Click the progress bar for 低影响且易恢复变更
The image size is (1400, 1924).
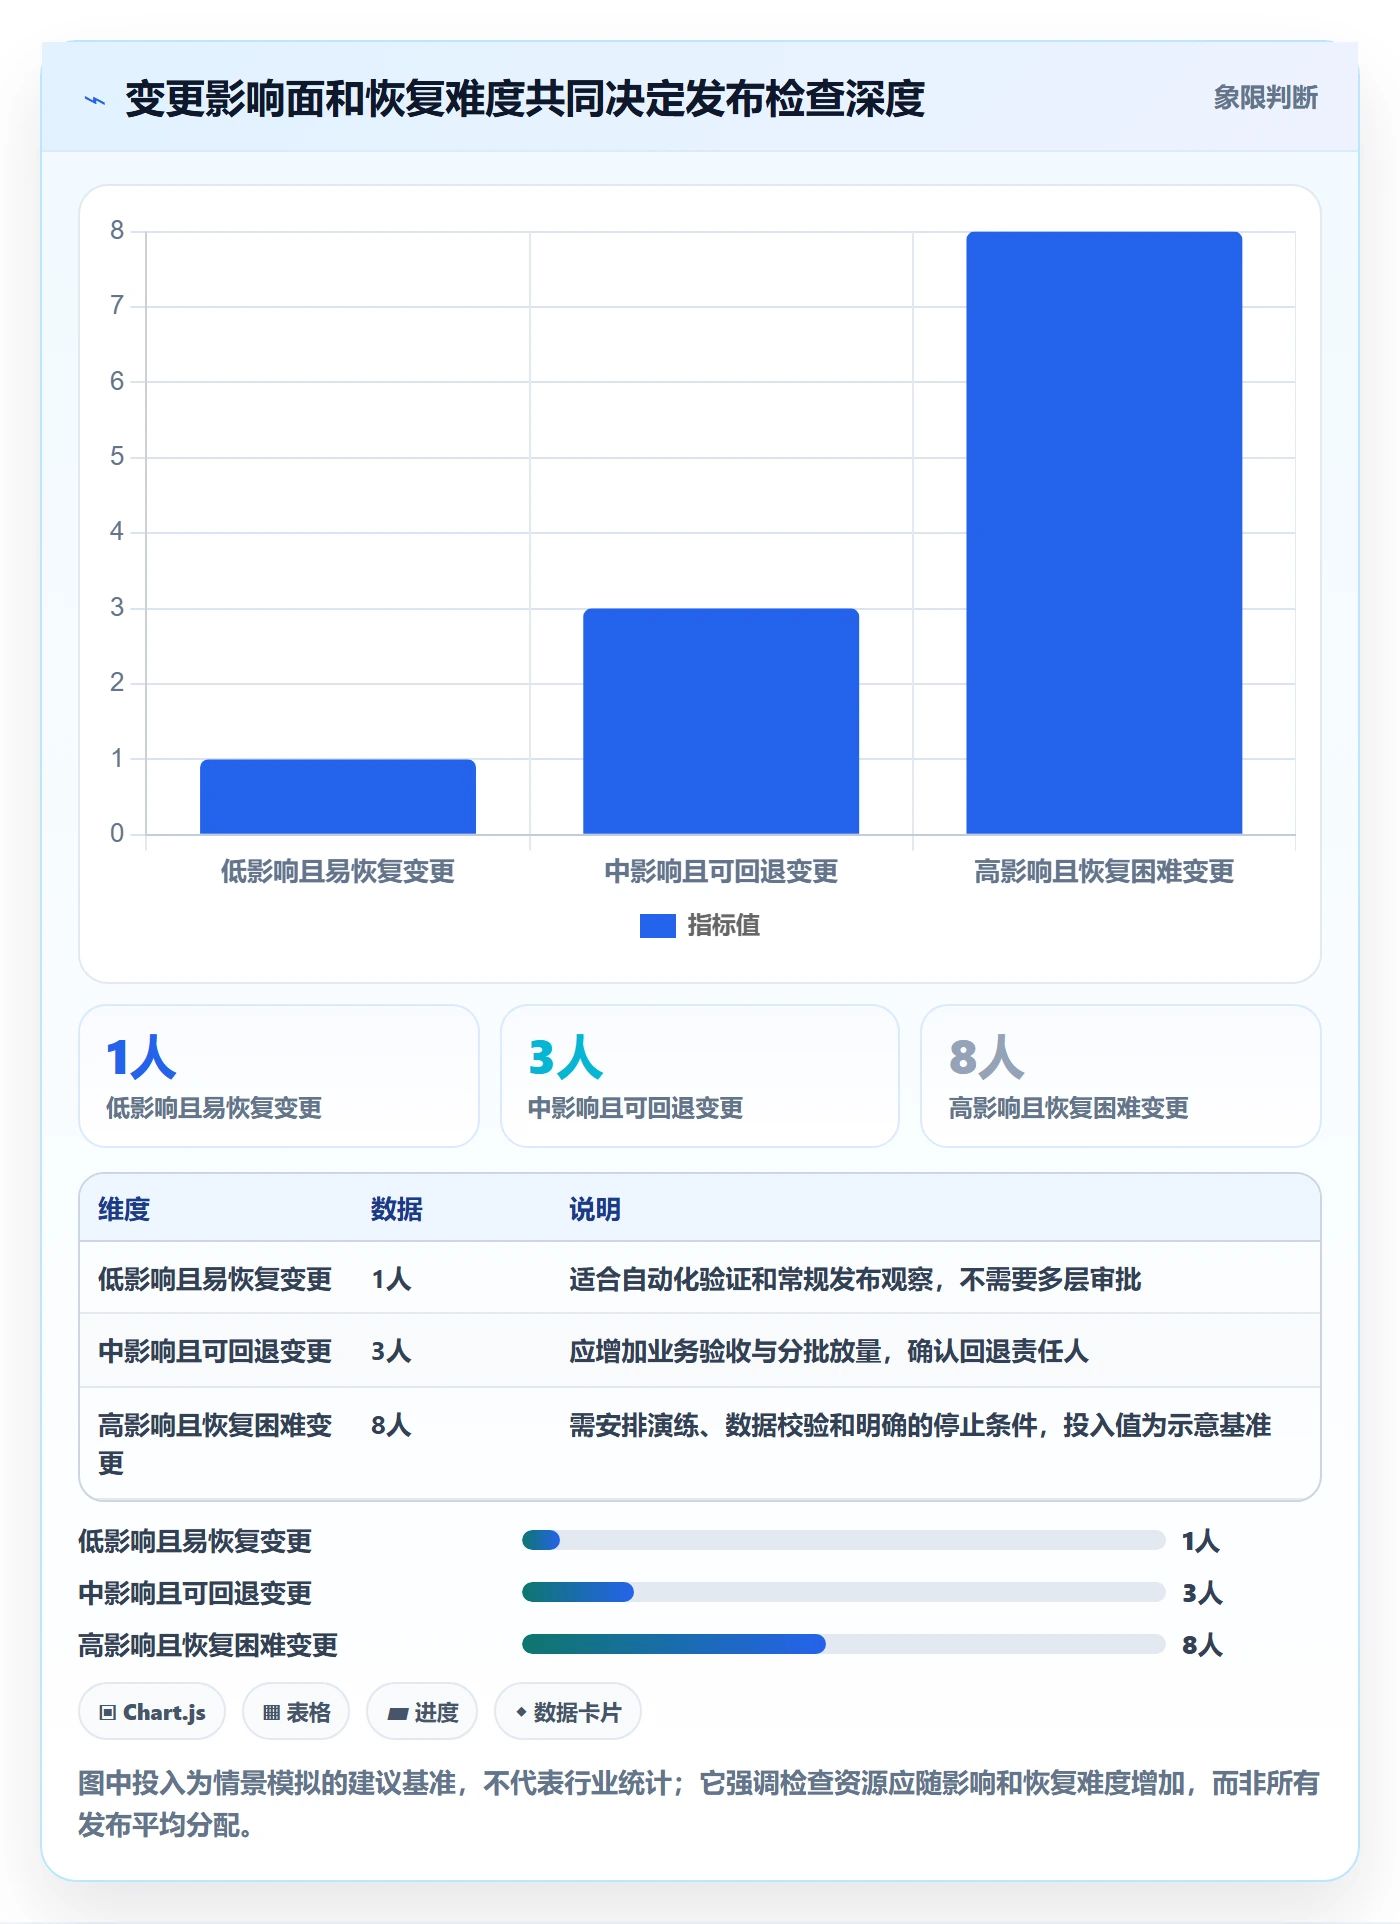click(x=843, y=1540)
